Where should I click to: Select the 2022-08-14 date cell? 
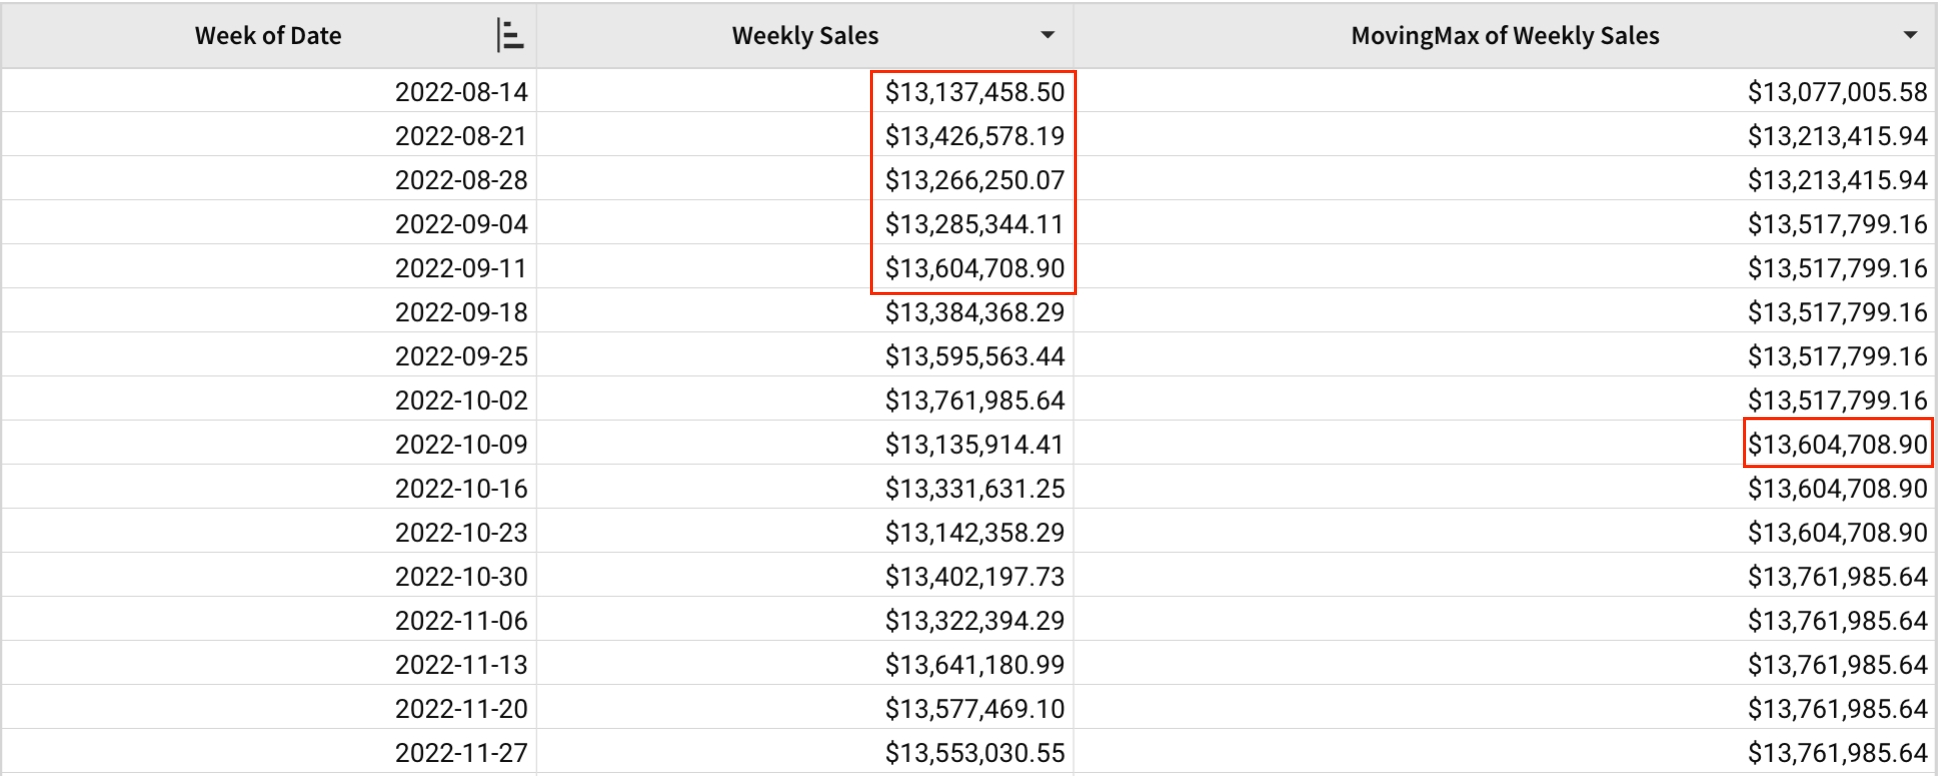coord(461,92)
